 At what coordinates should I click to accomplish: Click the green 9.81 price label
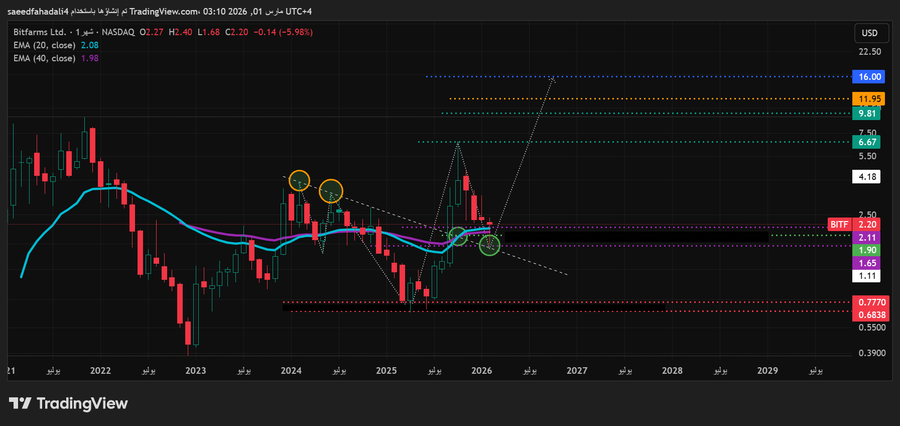(x=867, y=114)
